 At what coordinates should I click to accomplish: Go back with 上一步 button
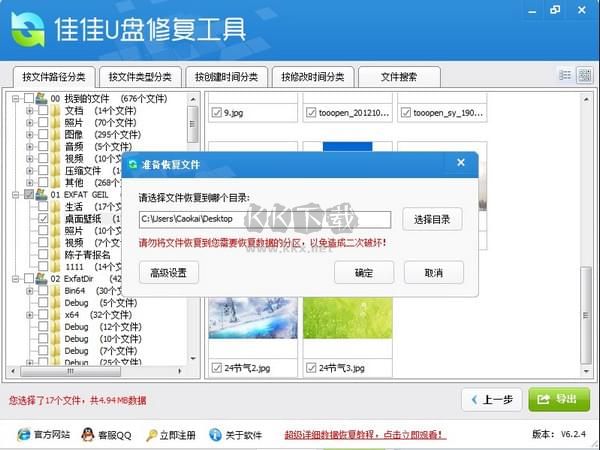492,400
